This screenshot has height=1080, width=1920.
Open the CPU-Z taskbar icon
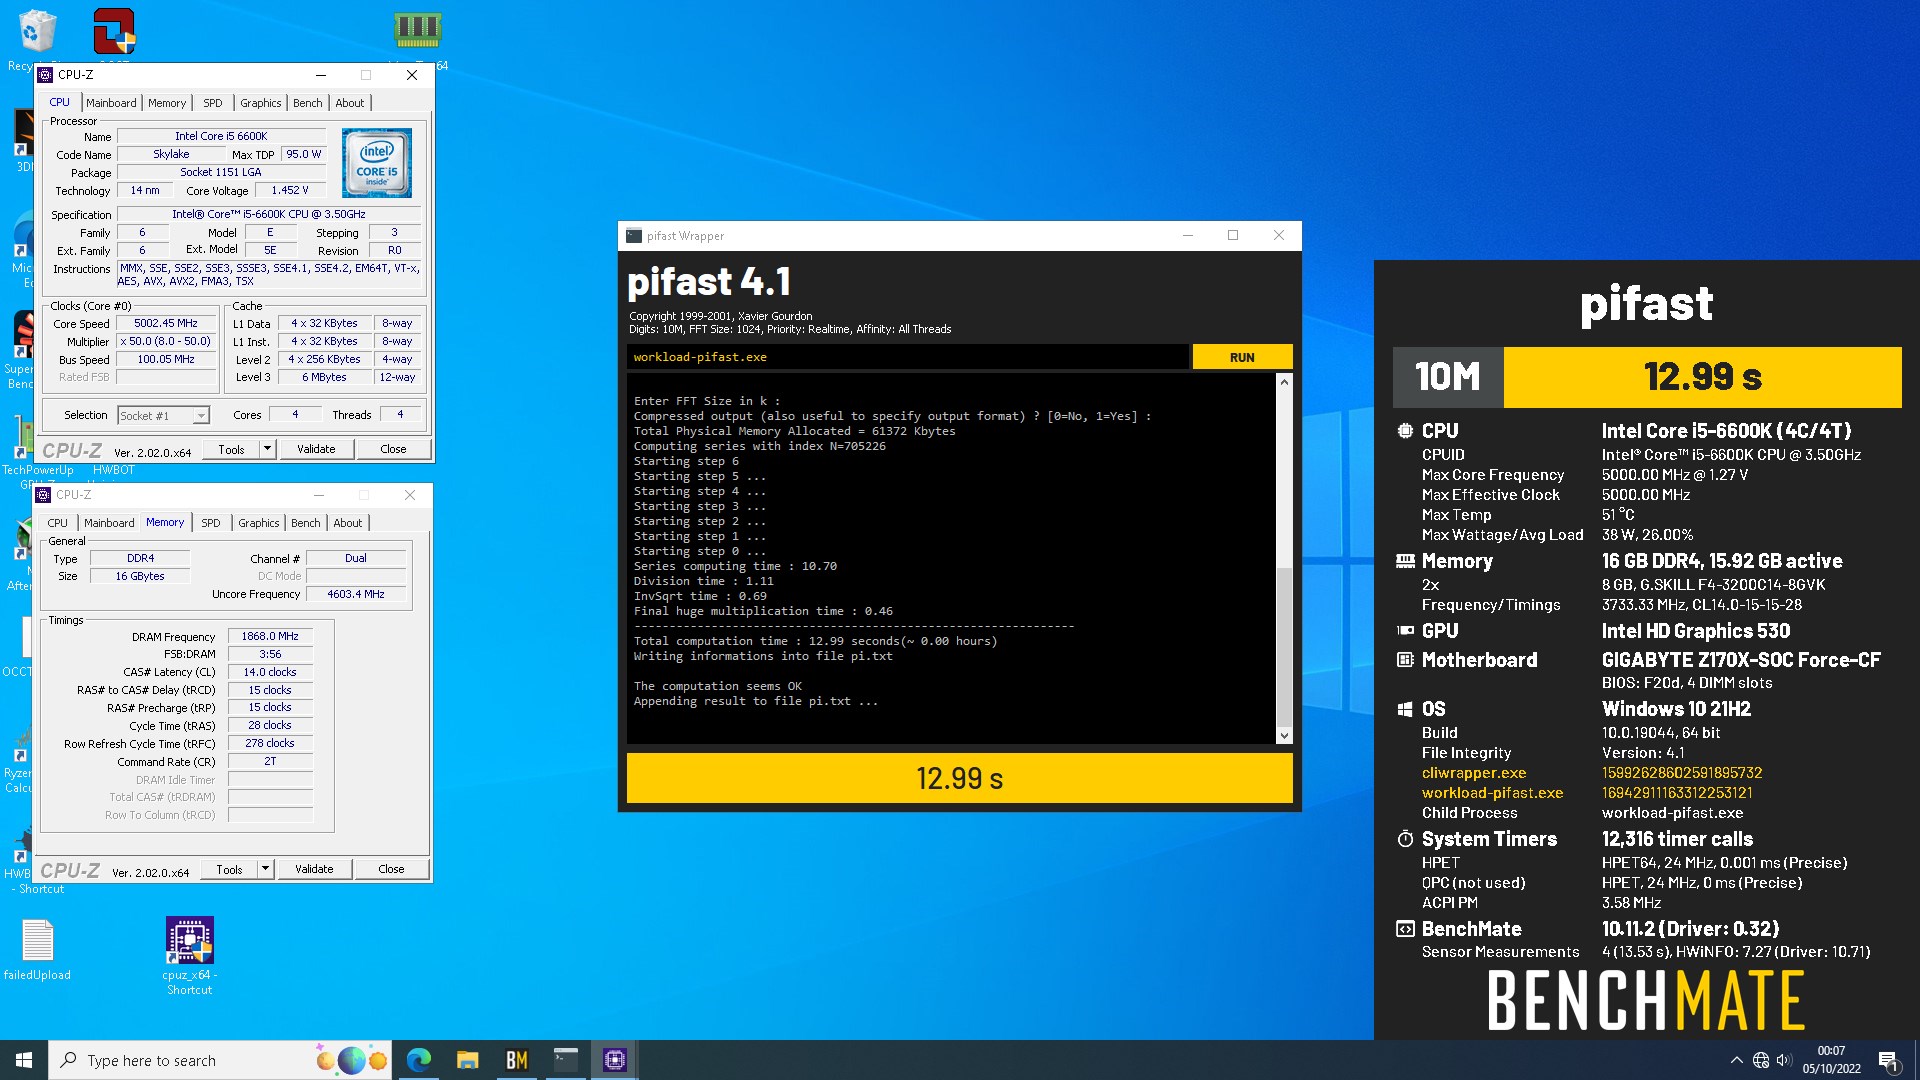pyautogui.click(x=615, y=1060)
